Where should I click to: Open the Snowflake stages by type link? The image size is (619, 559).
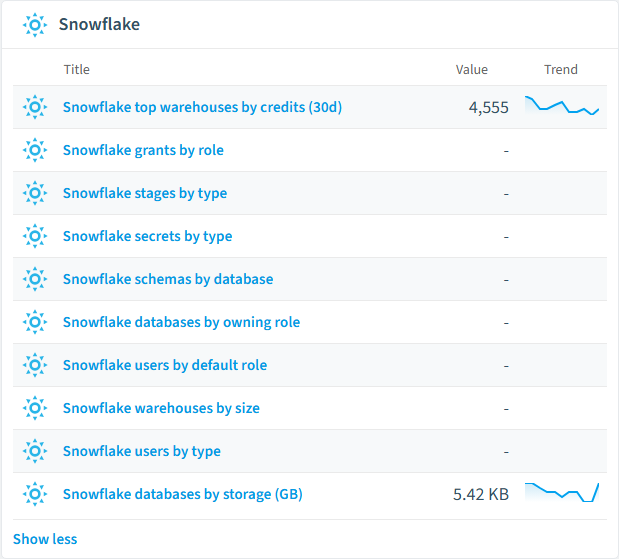pos(145,193)
